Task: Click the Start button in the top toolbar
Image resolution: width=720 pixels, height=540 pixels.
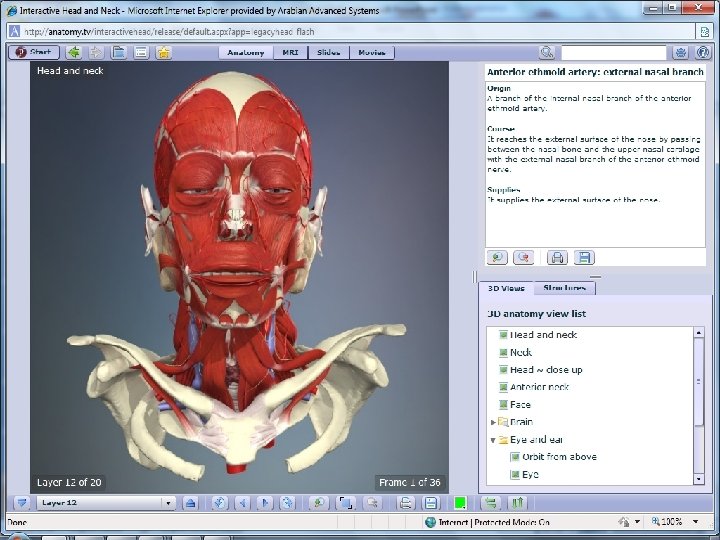Action: (x=33, y=52)
